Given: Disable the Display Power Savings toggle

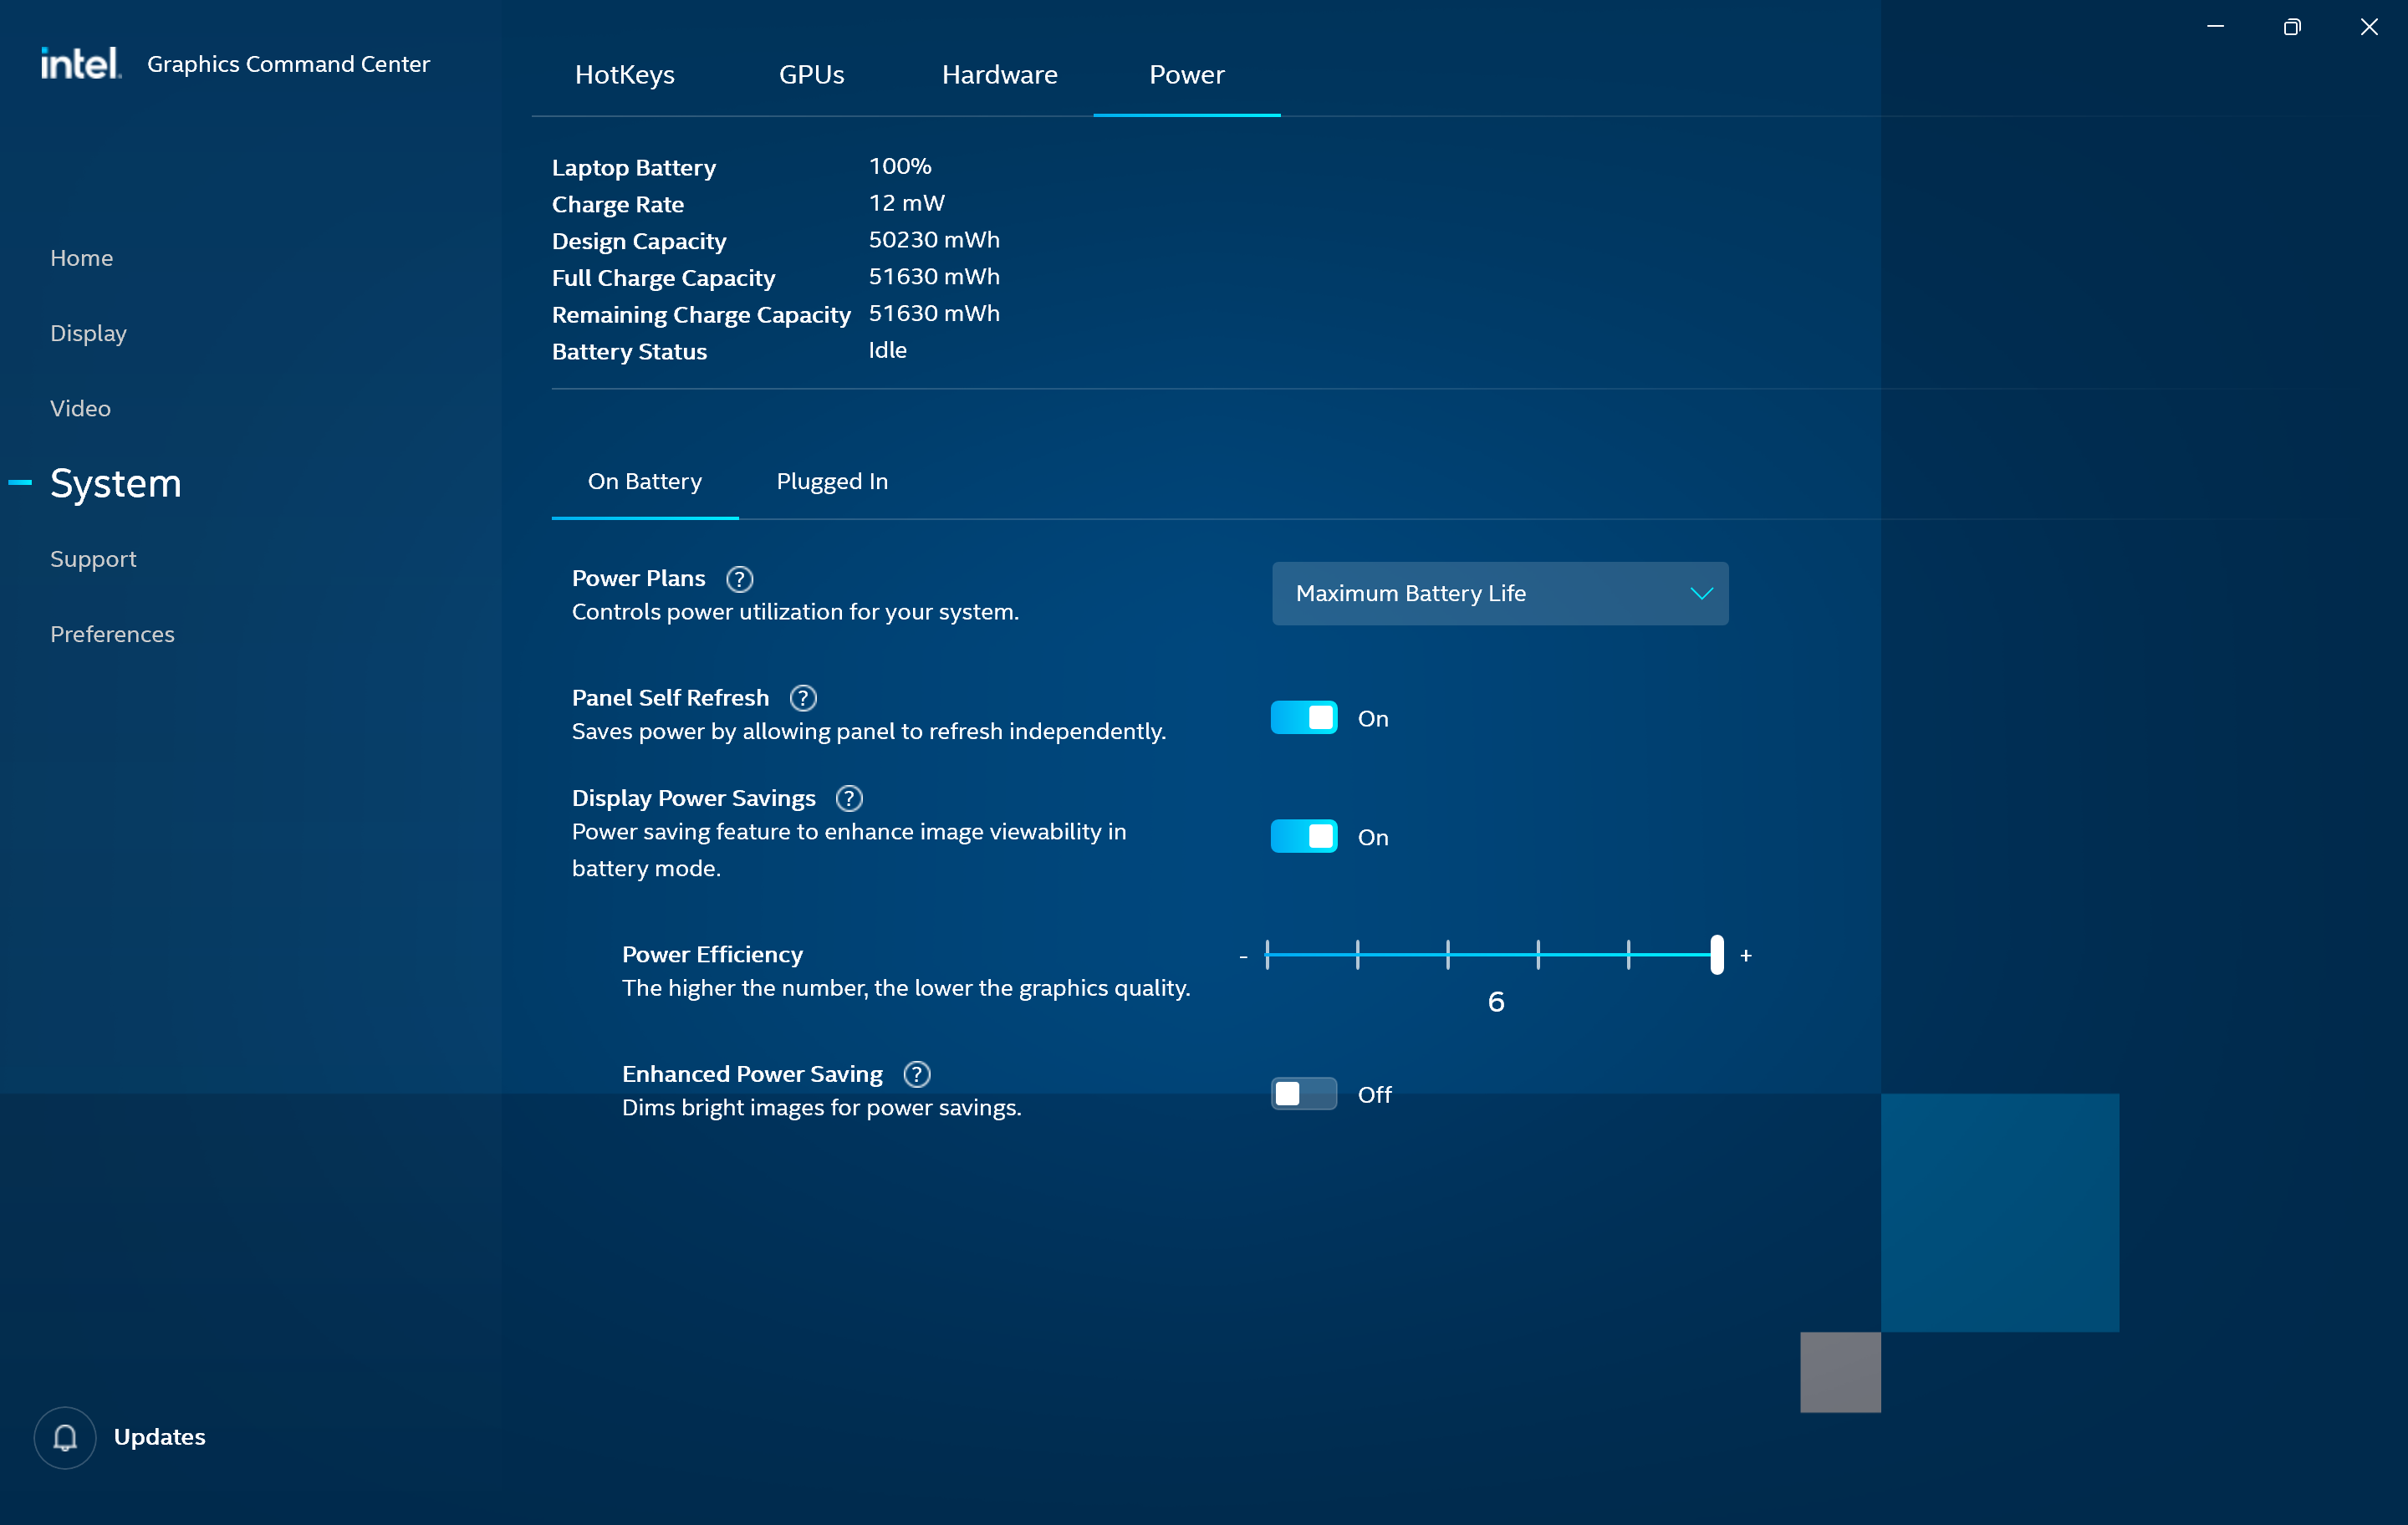Looking at the screenshot, I should click(x=1303, y=836).
